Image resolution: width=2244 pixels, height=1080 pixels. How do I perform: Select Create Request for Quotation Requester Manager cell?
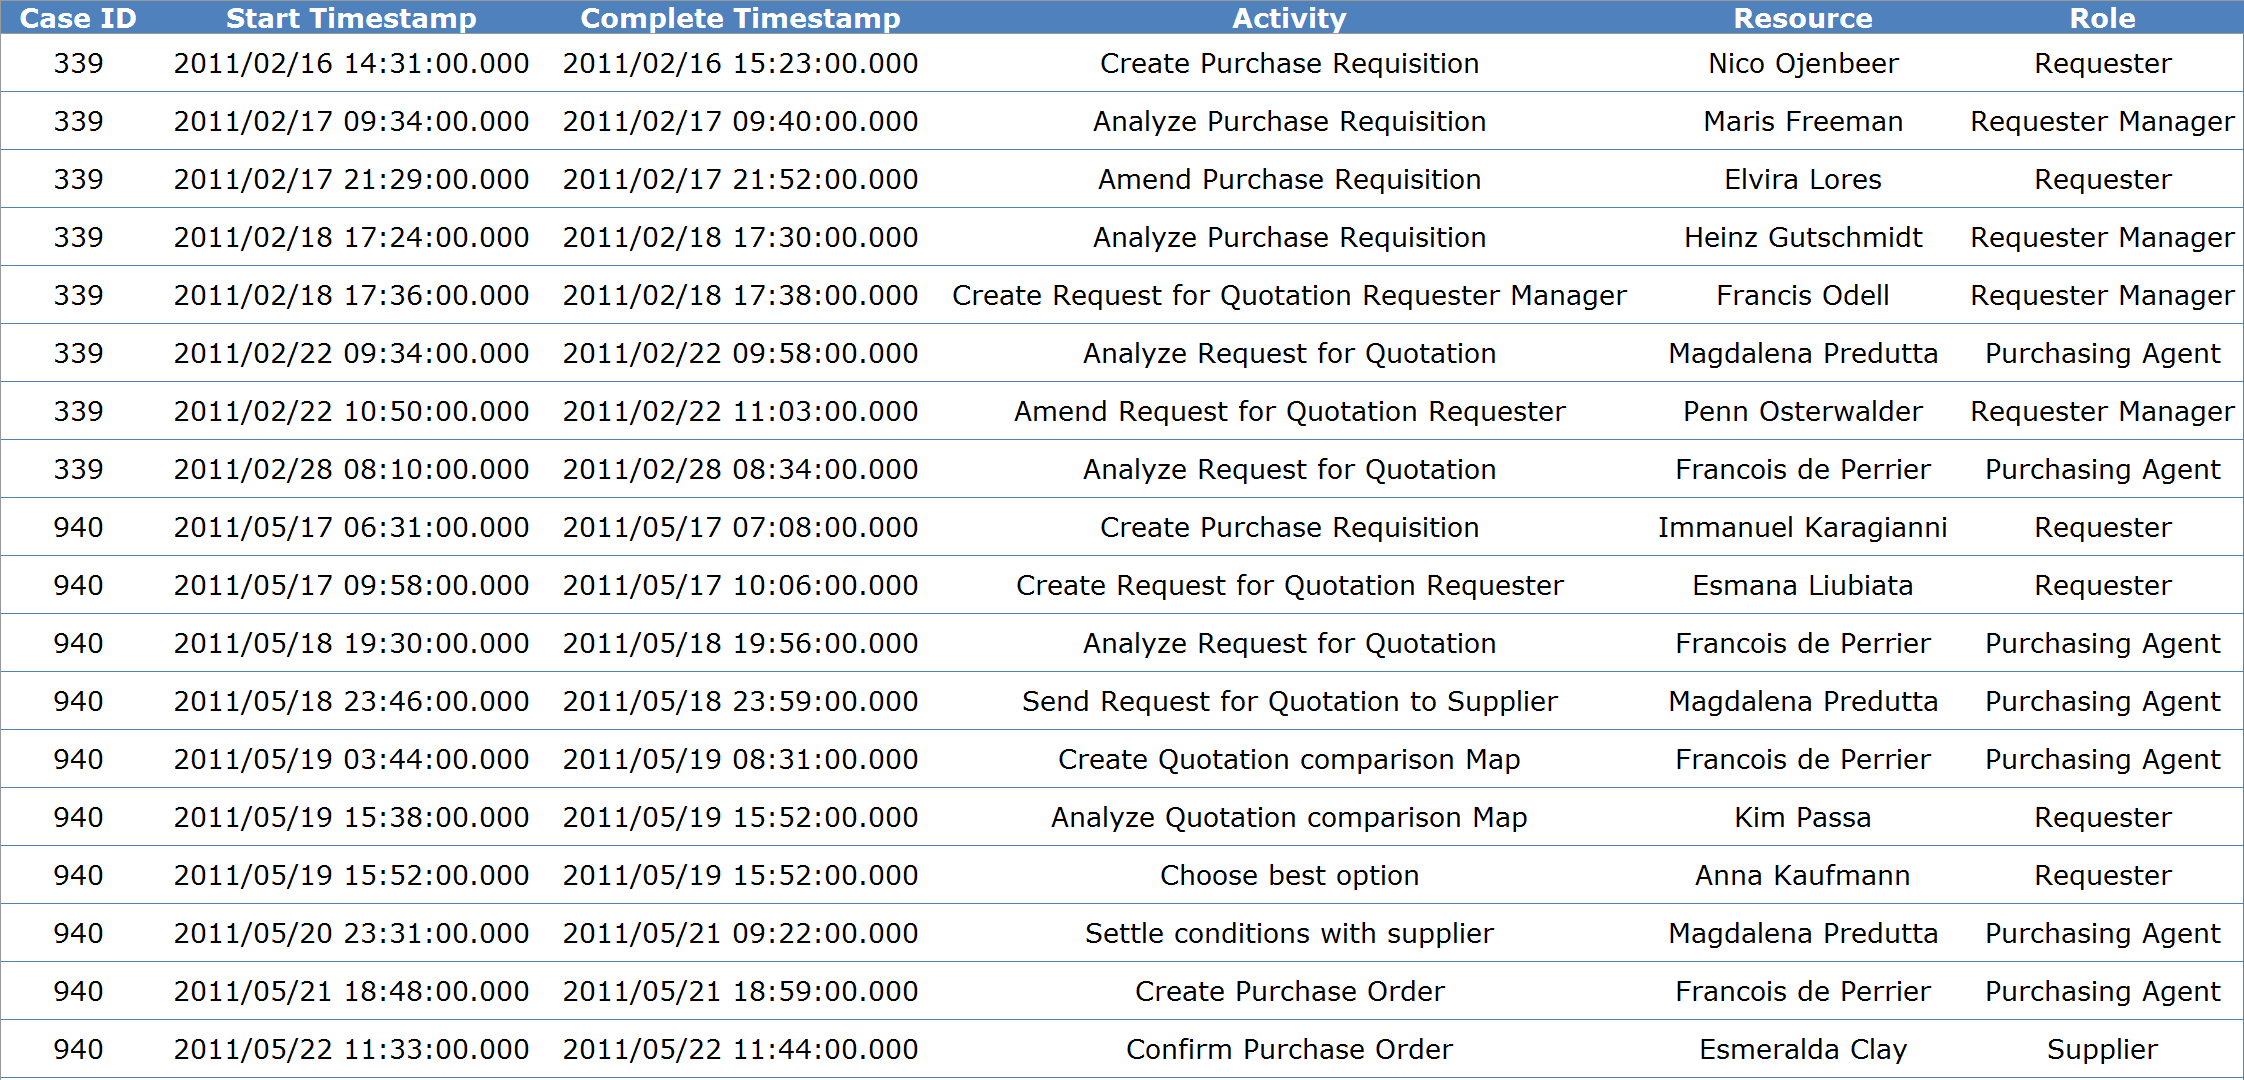[1289, 295]
